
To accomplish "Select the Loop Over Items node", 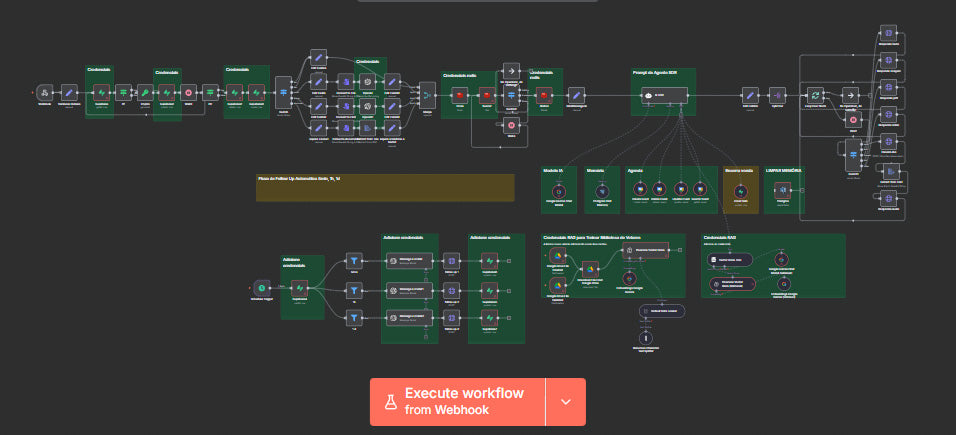I will [x=815, y=94].
